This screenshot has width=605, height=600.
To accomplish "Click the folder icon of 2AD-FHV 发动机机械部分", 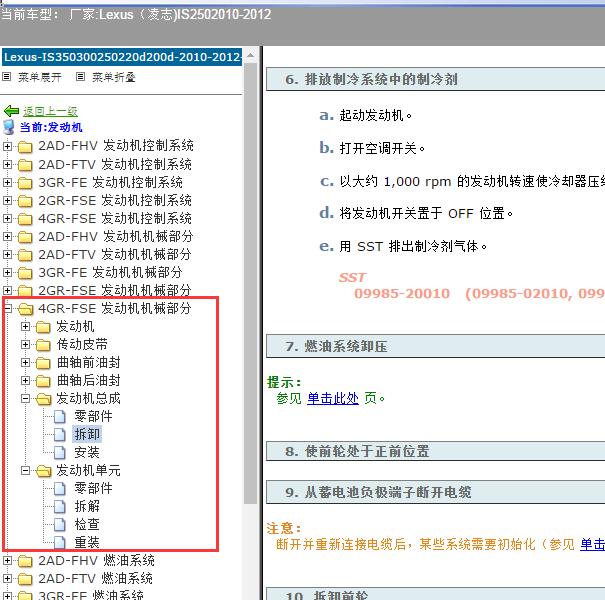I will point(25,237).
